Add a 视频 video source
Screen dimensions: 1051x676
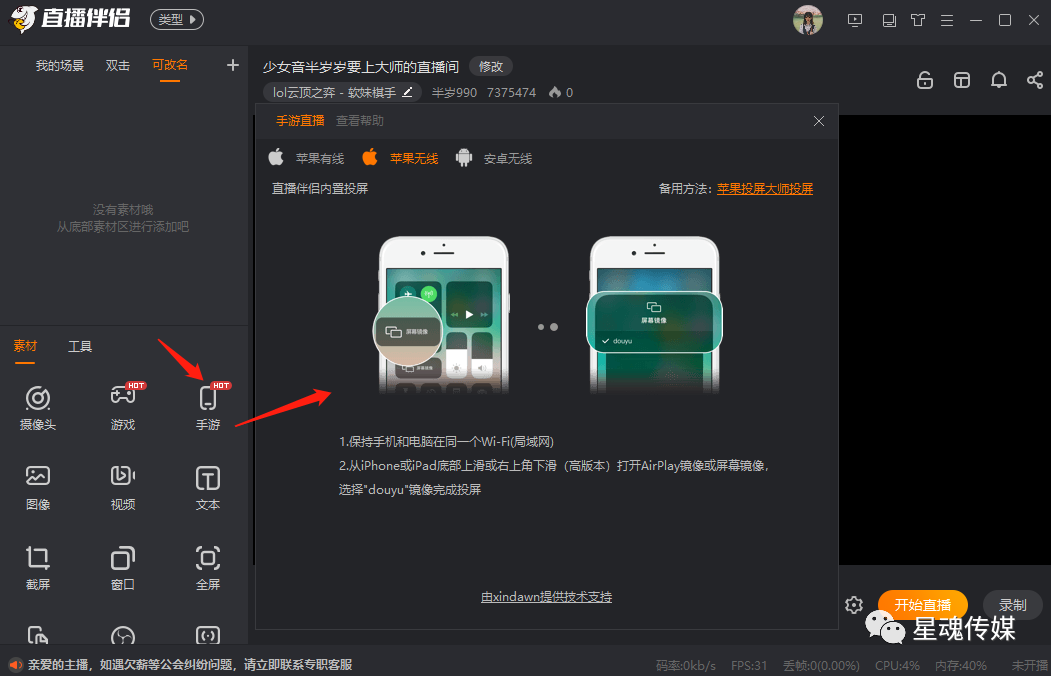123,487
